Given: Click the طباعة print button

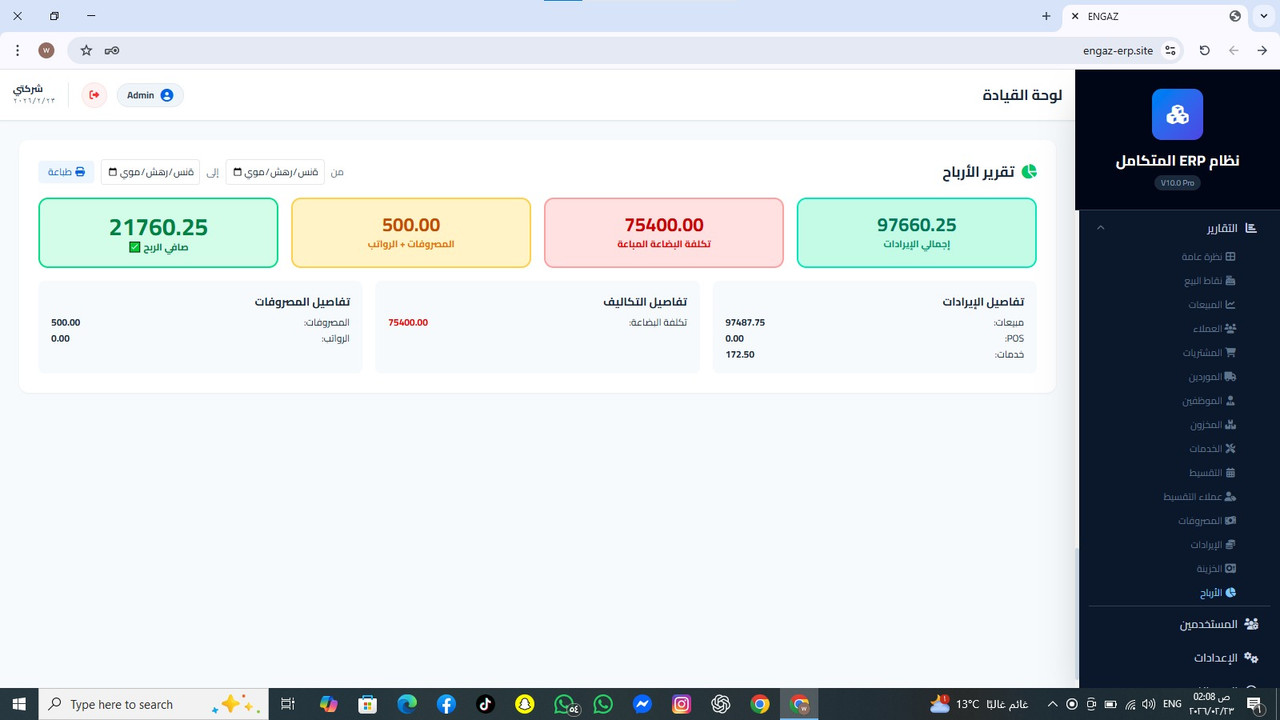Looking at the screenshot, I should 66,171.
